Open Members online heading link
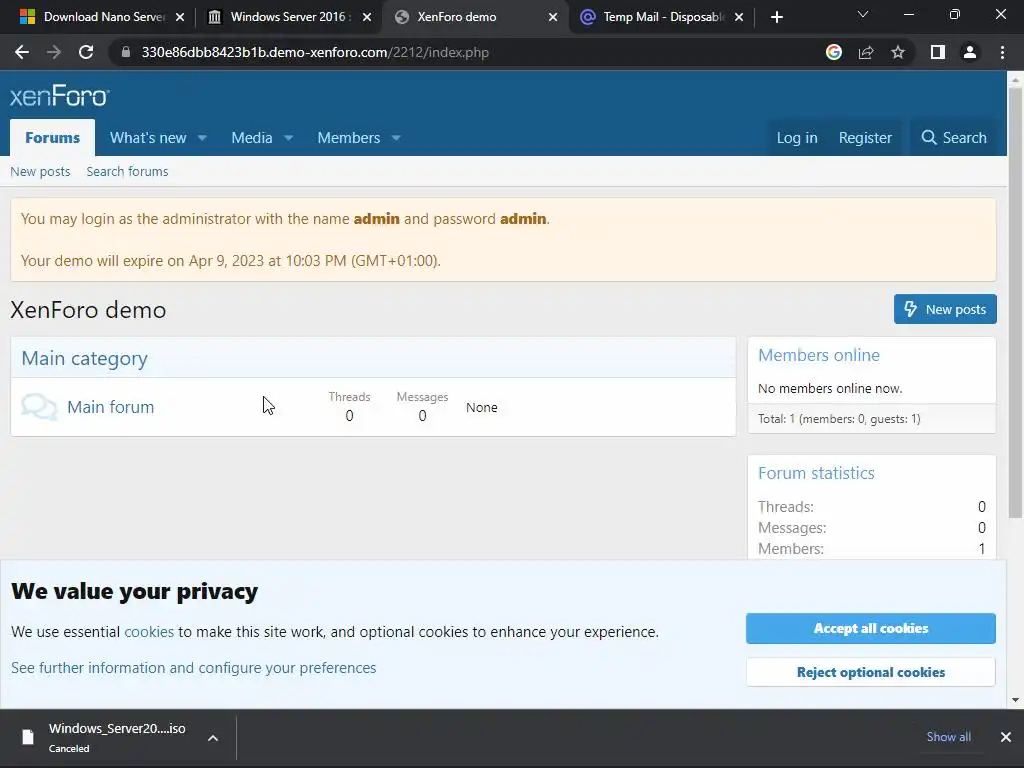This screenshot has height=768, width=1024. [x=818, y=355]
